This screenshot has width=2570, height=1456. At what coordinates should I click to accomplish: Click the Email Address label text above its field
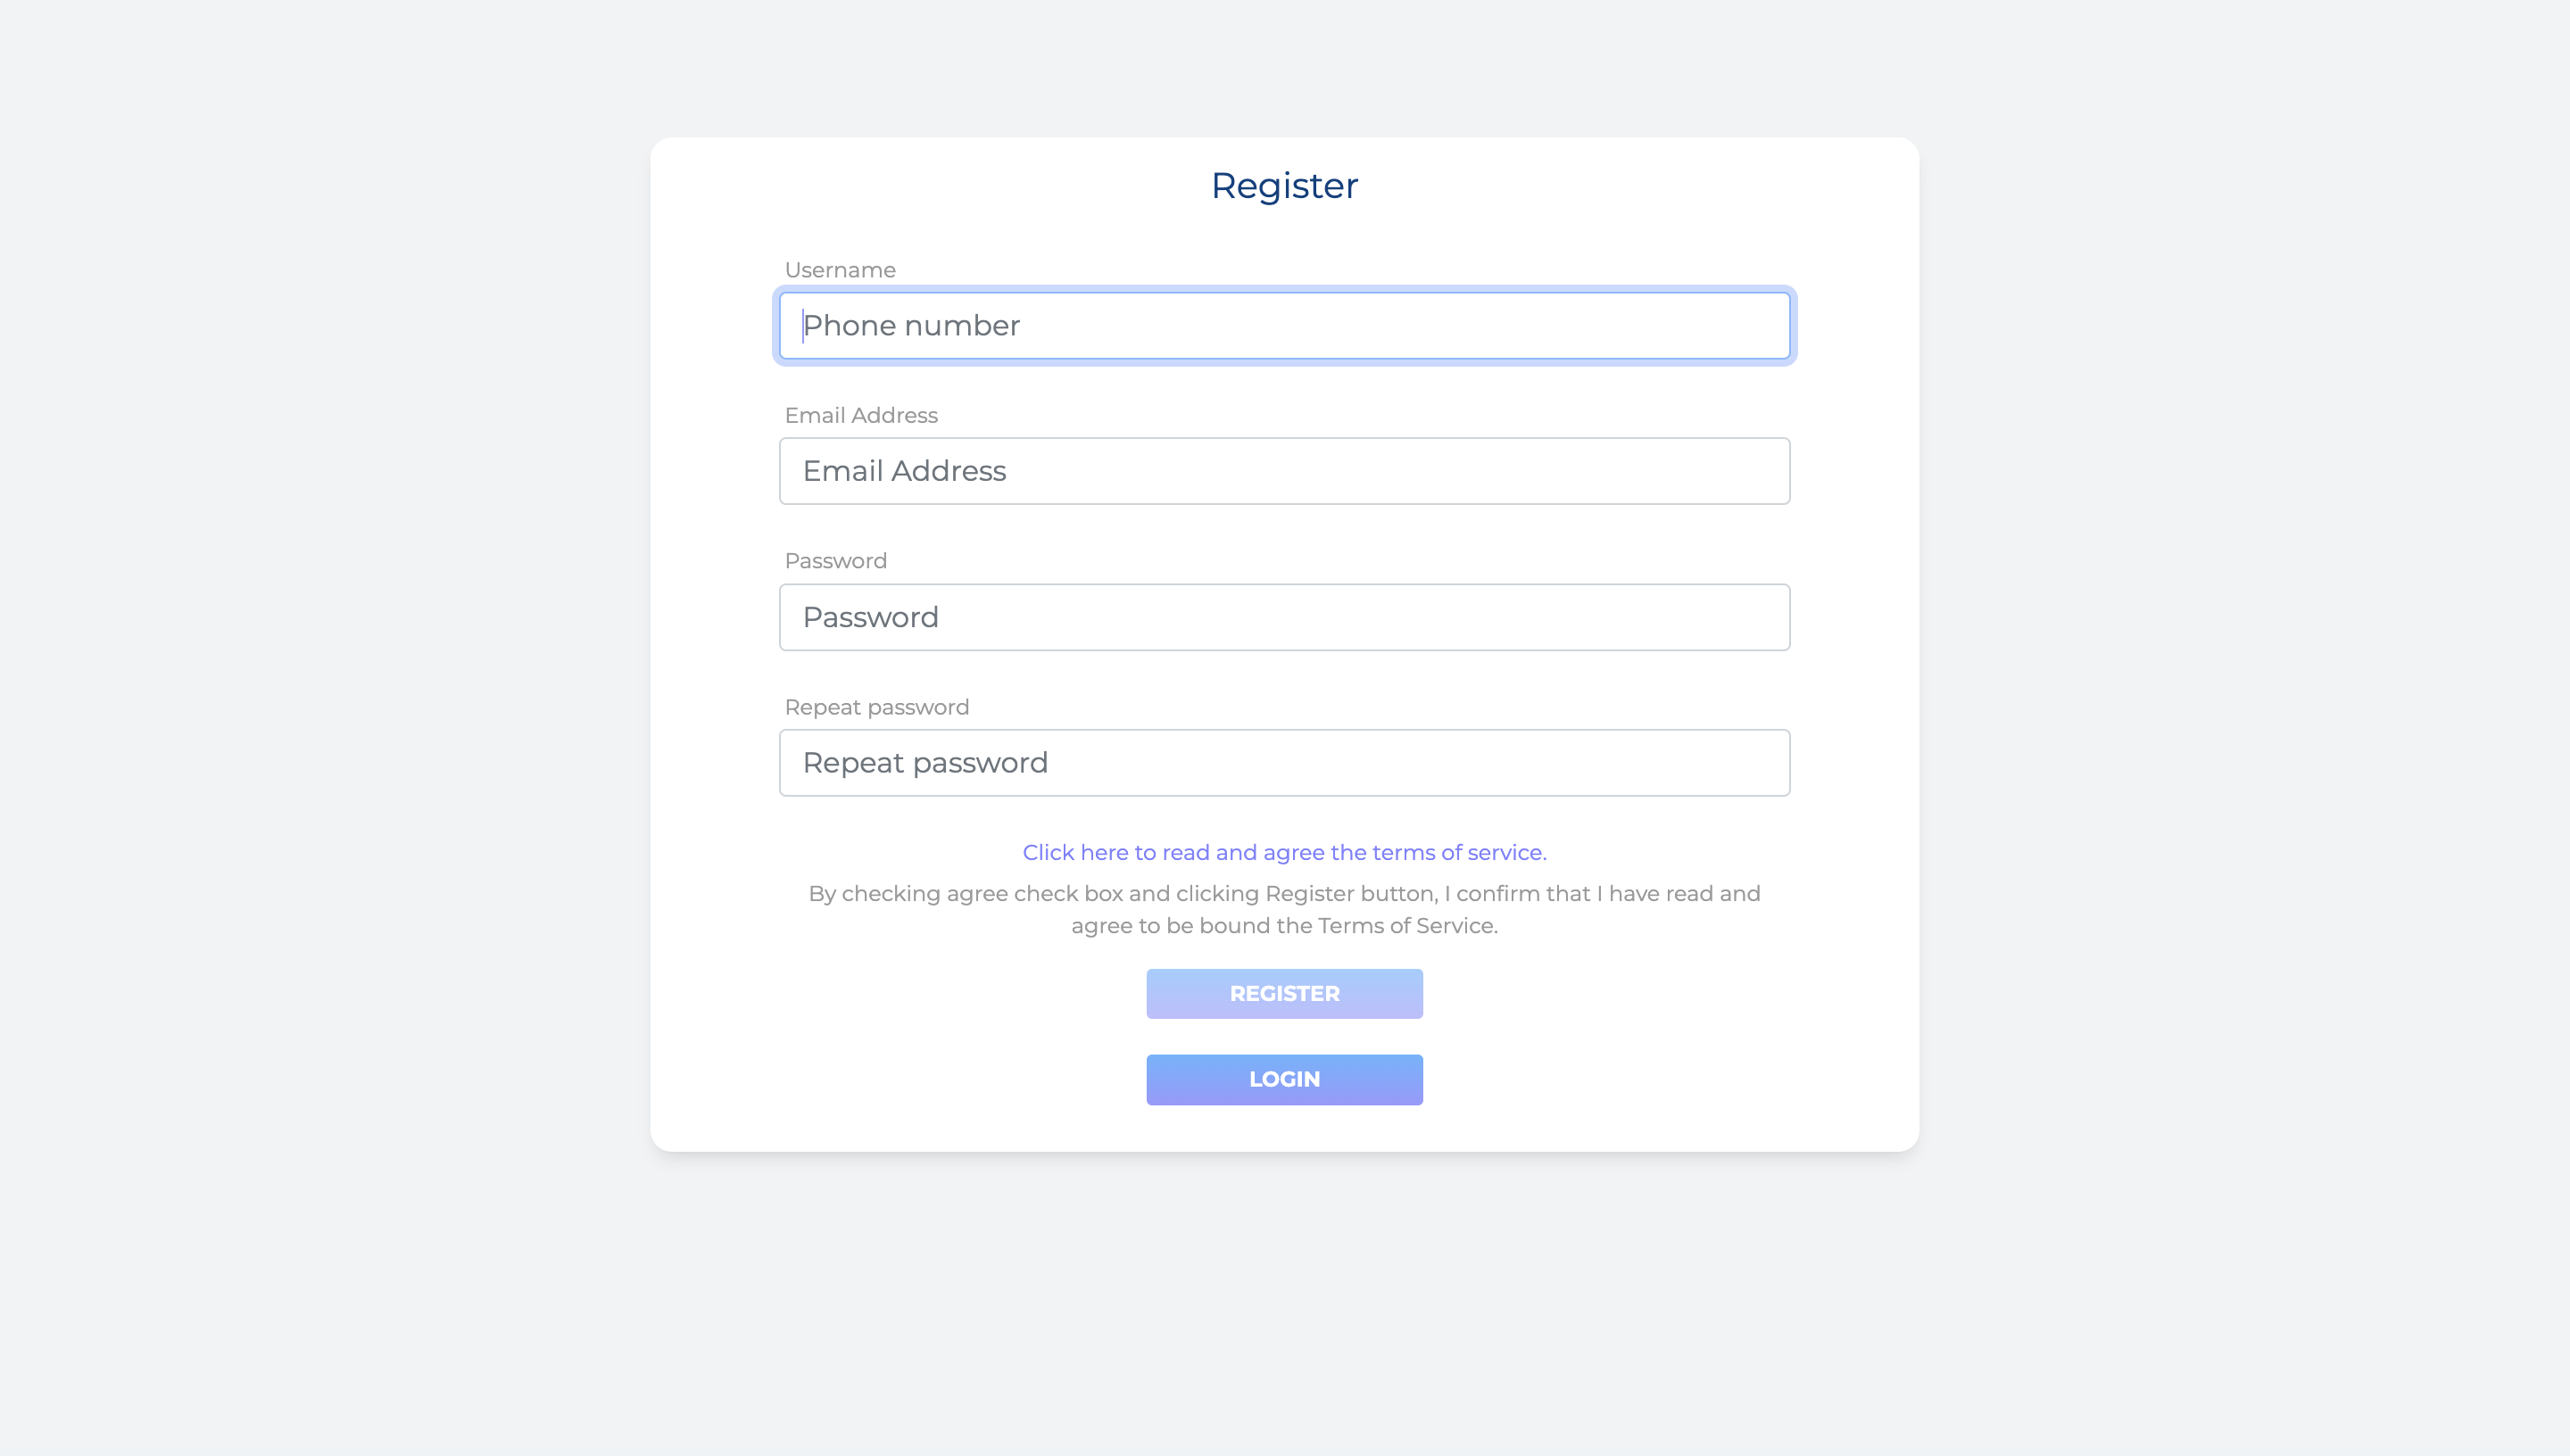(x=861, y=416)
